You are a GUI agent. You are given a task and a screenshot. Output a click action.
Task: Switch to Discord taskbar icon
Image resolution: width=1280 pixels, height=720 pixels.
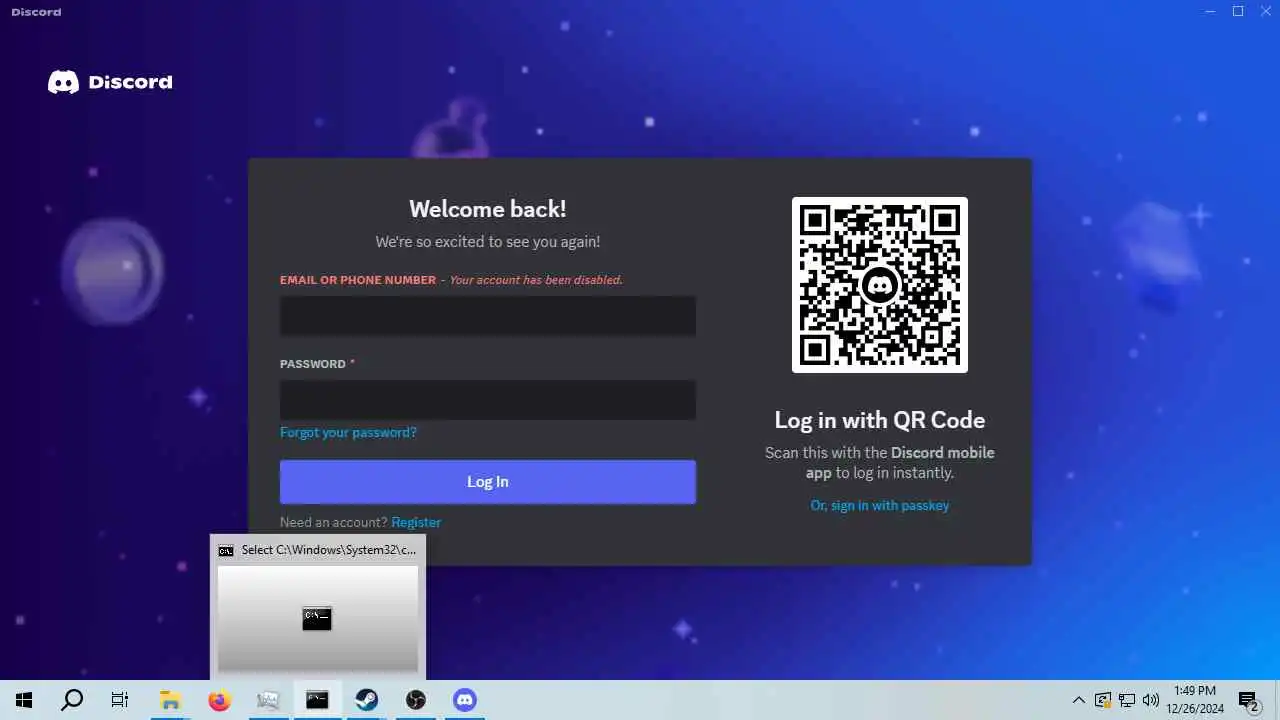pos(465,700)
